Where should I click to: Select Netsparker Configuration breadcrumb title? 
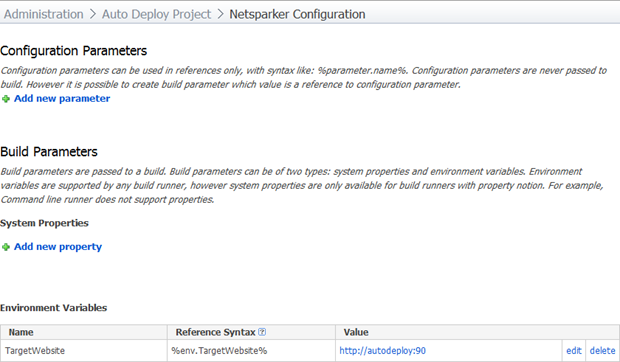point(297,14)
